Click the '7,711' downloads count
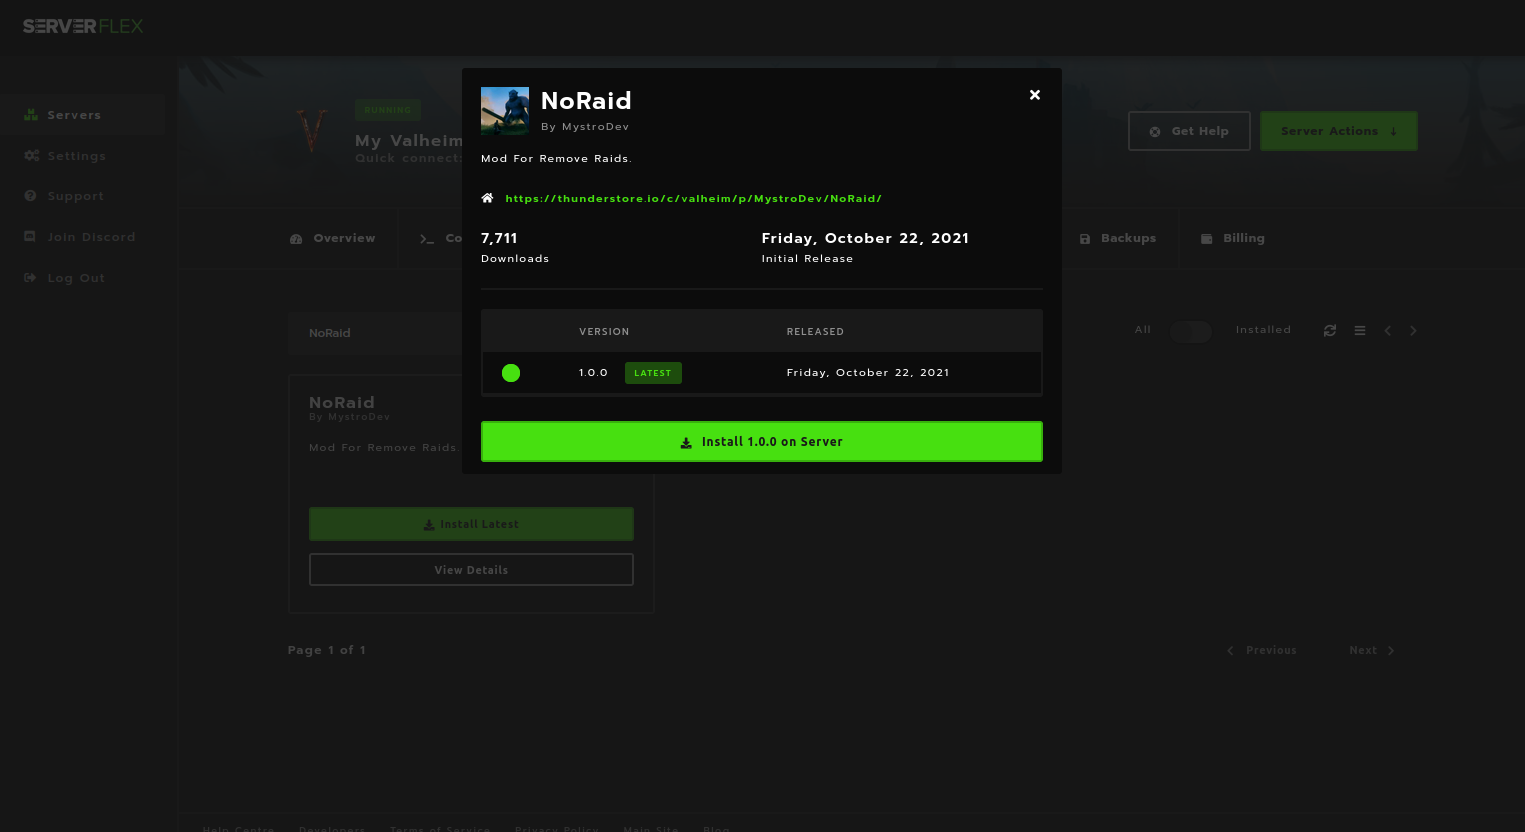The image size is (1525, 832). point(499,238)
